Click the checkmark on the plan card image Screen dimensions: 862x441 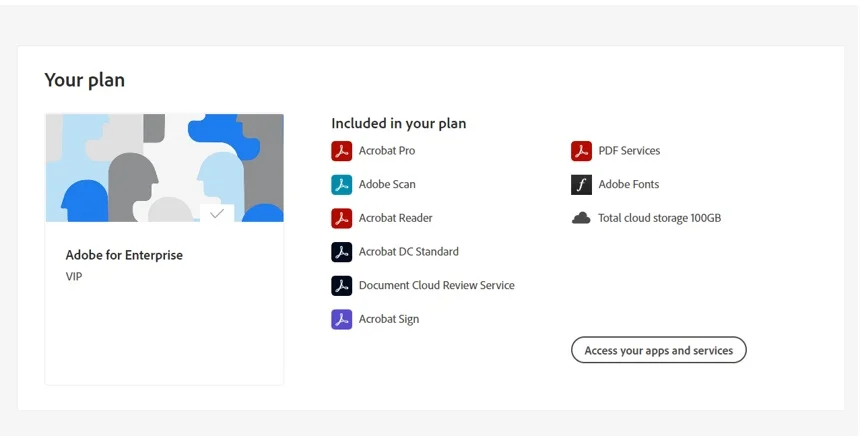[x=217, y=213]
